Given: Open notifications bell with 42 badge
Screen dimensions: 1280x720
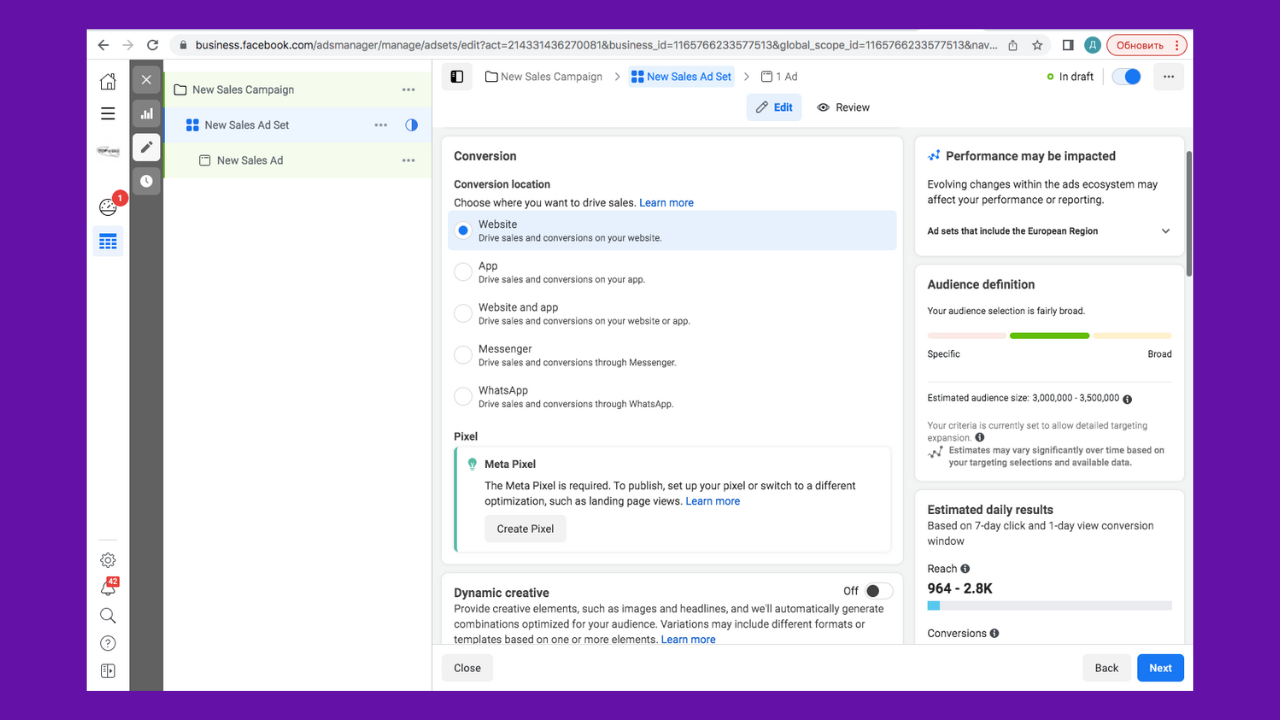Looking at the screenshot, I should pyautogui.click(x=108, y=588).
